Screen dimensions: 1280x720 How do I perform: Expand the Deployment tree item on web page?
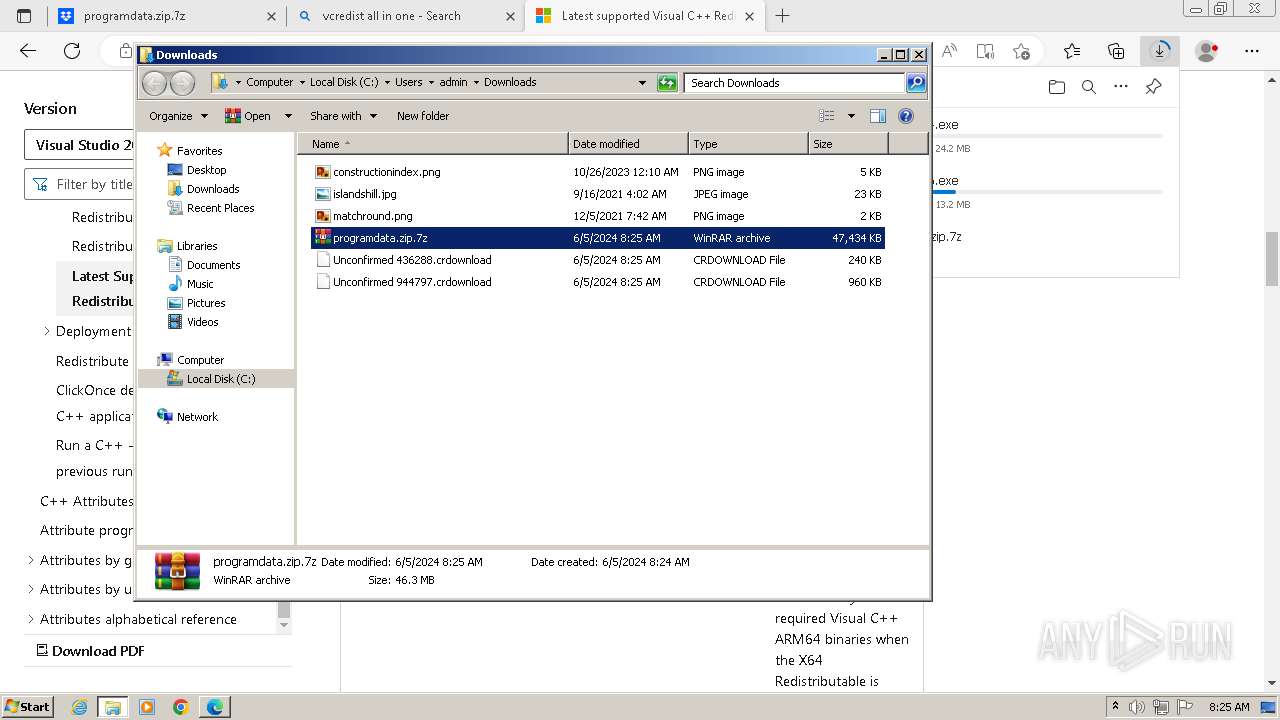click(x=46, y=331)
